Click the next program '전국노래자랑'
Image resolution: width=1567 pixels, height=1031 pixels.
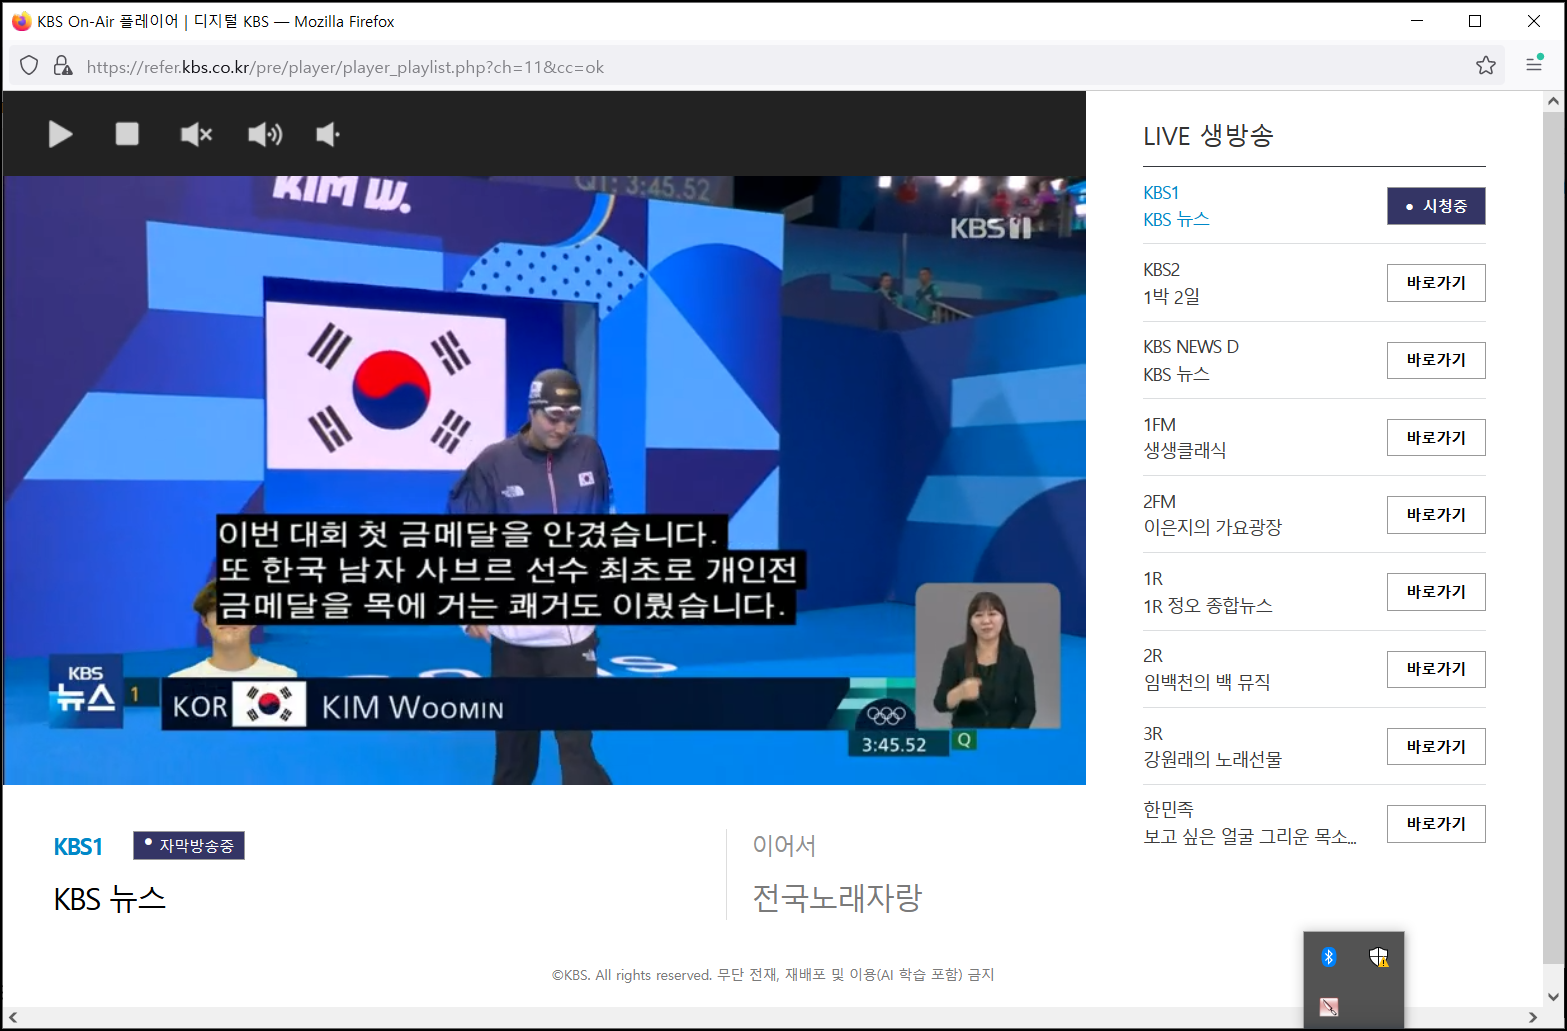tap(837, 898)
